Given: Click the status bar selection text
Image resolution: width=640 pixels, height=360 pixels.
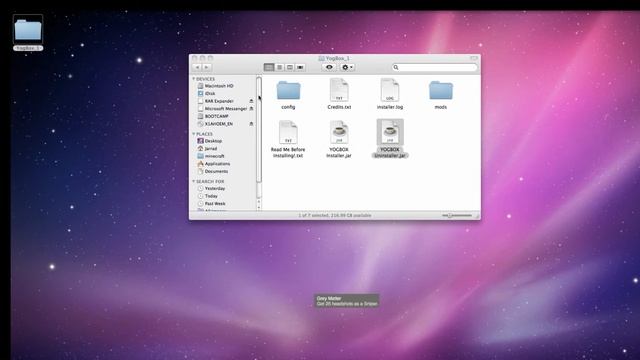Looking at the screenshot, I should point(334,215).
